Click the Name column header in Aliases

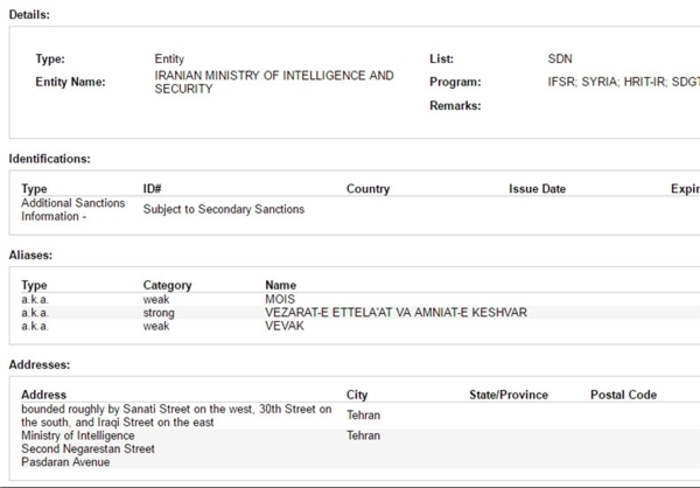click(x=280, y=285)
